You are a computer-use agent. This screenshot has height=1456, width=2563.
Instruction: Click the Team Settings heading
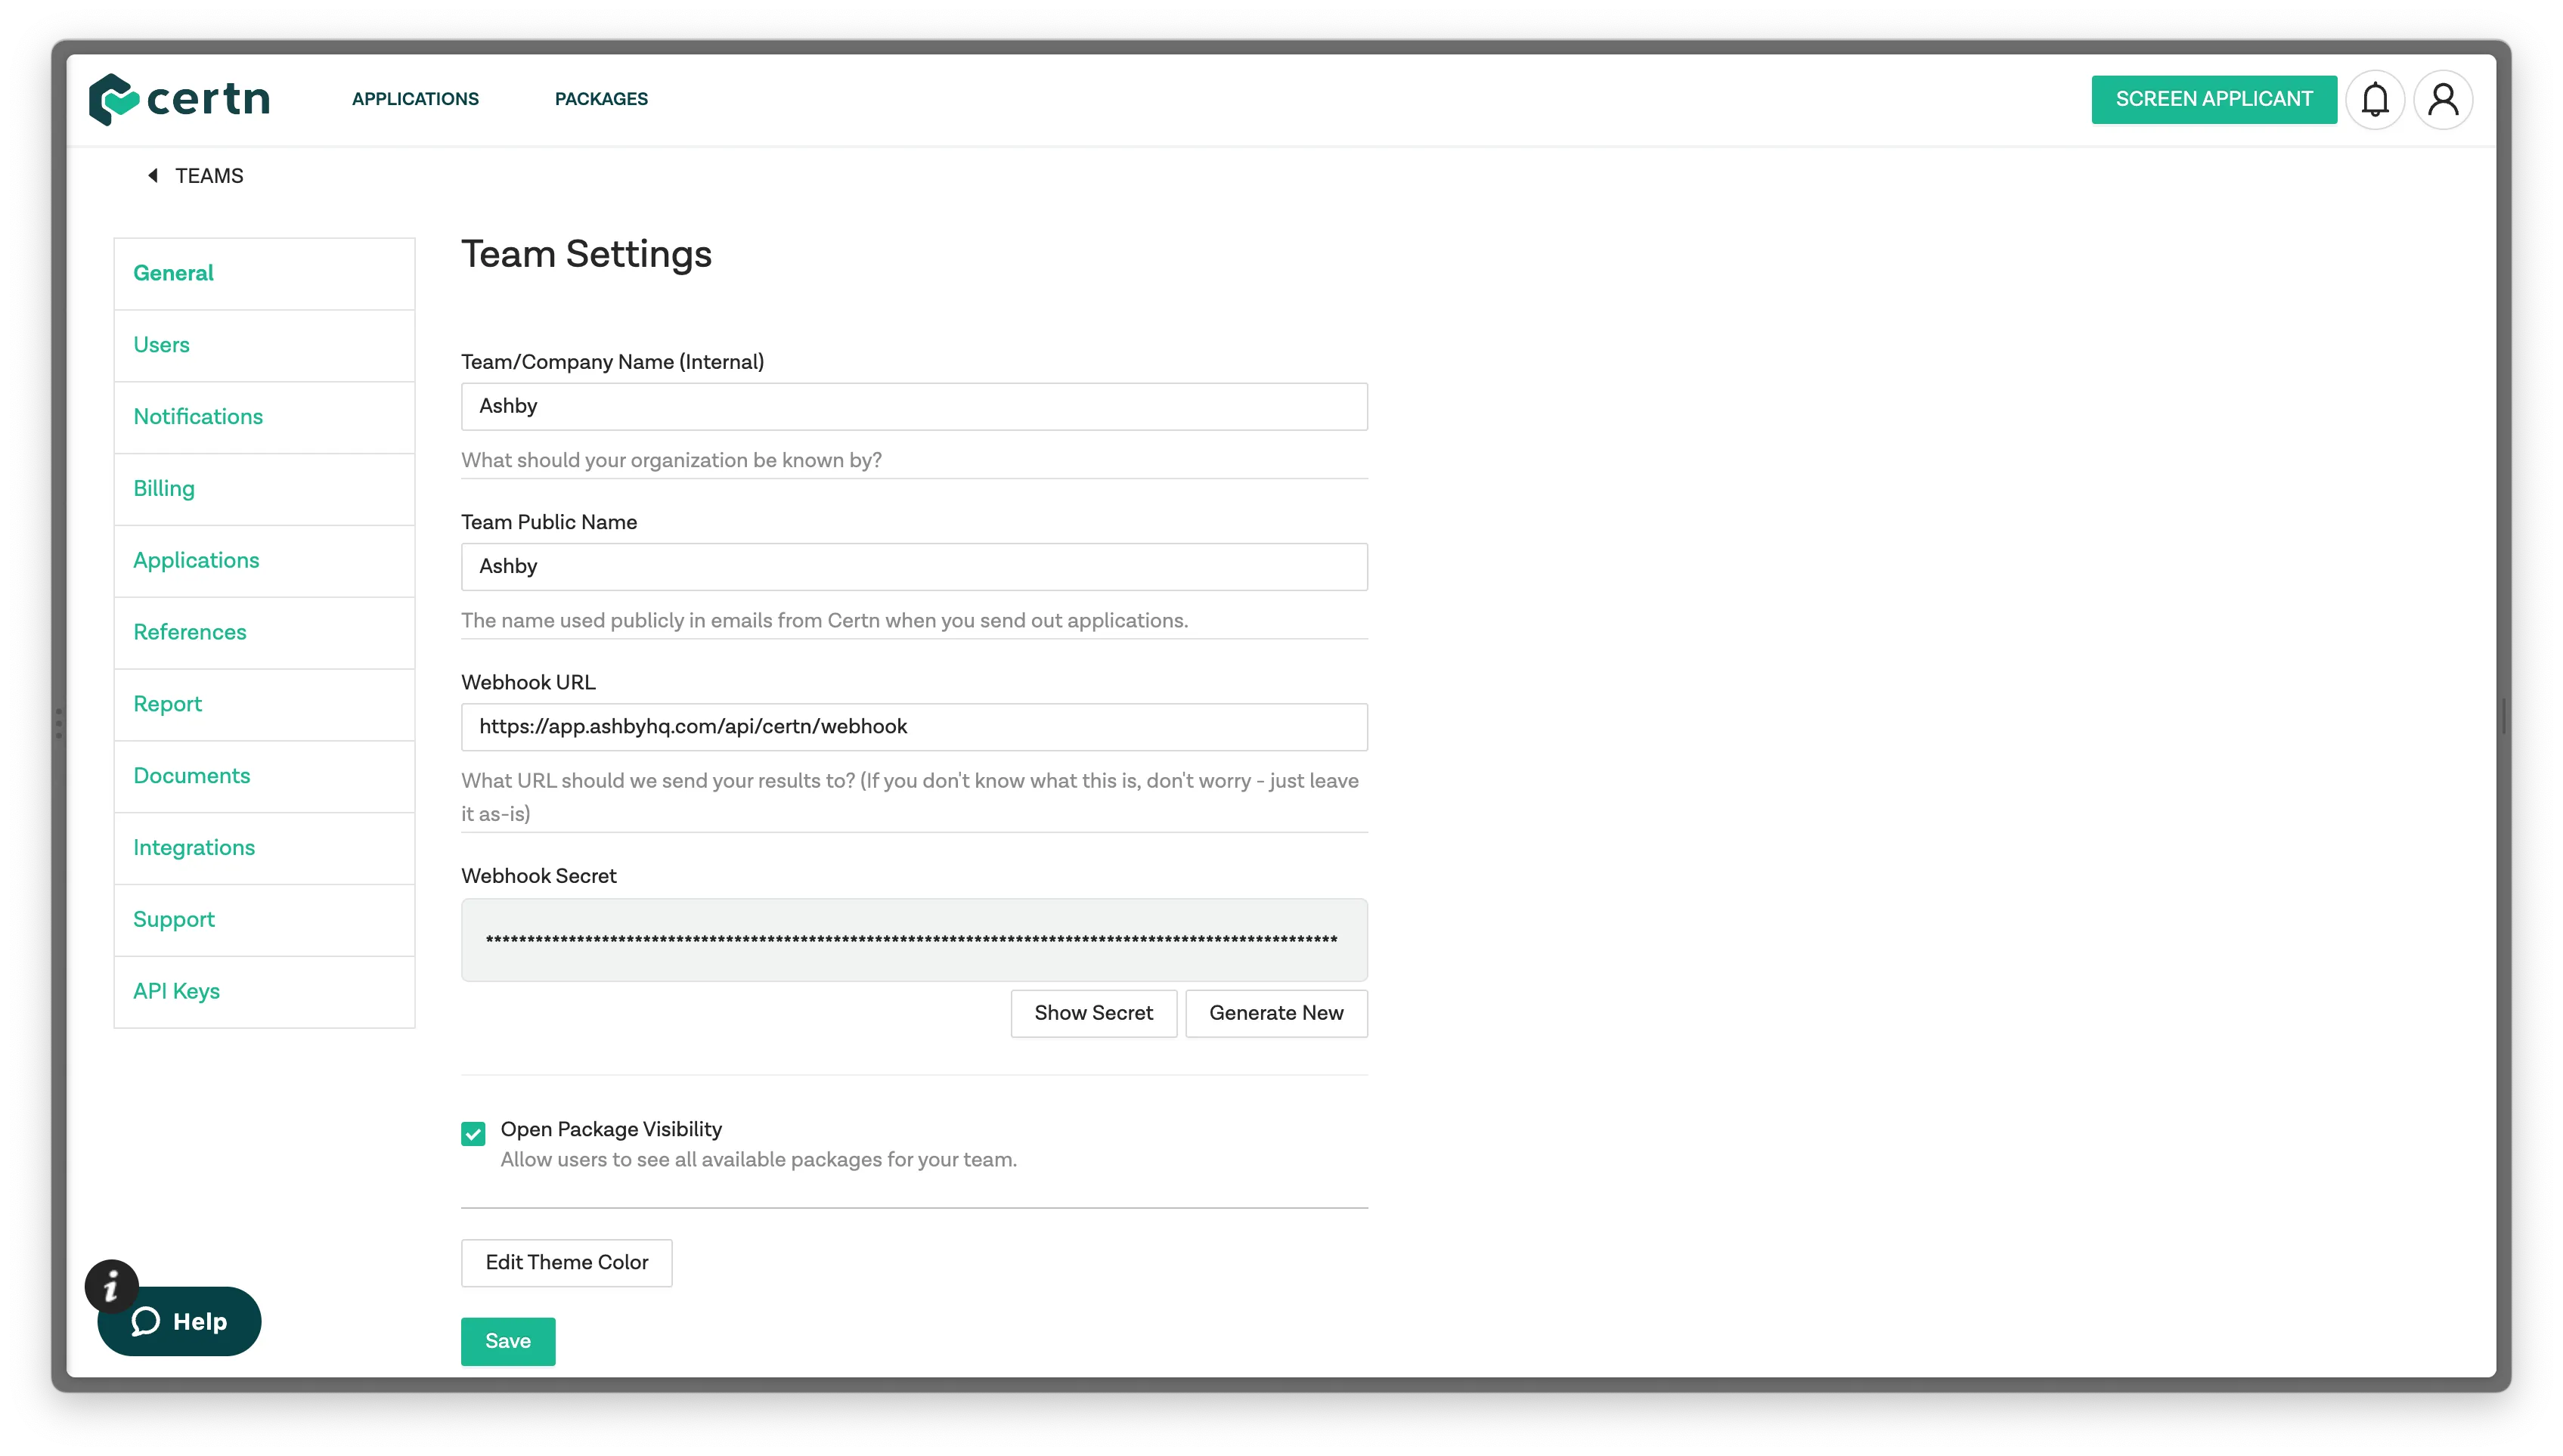point(586,254)
